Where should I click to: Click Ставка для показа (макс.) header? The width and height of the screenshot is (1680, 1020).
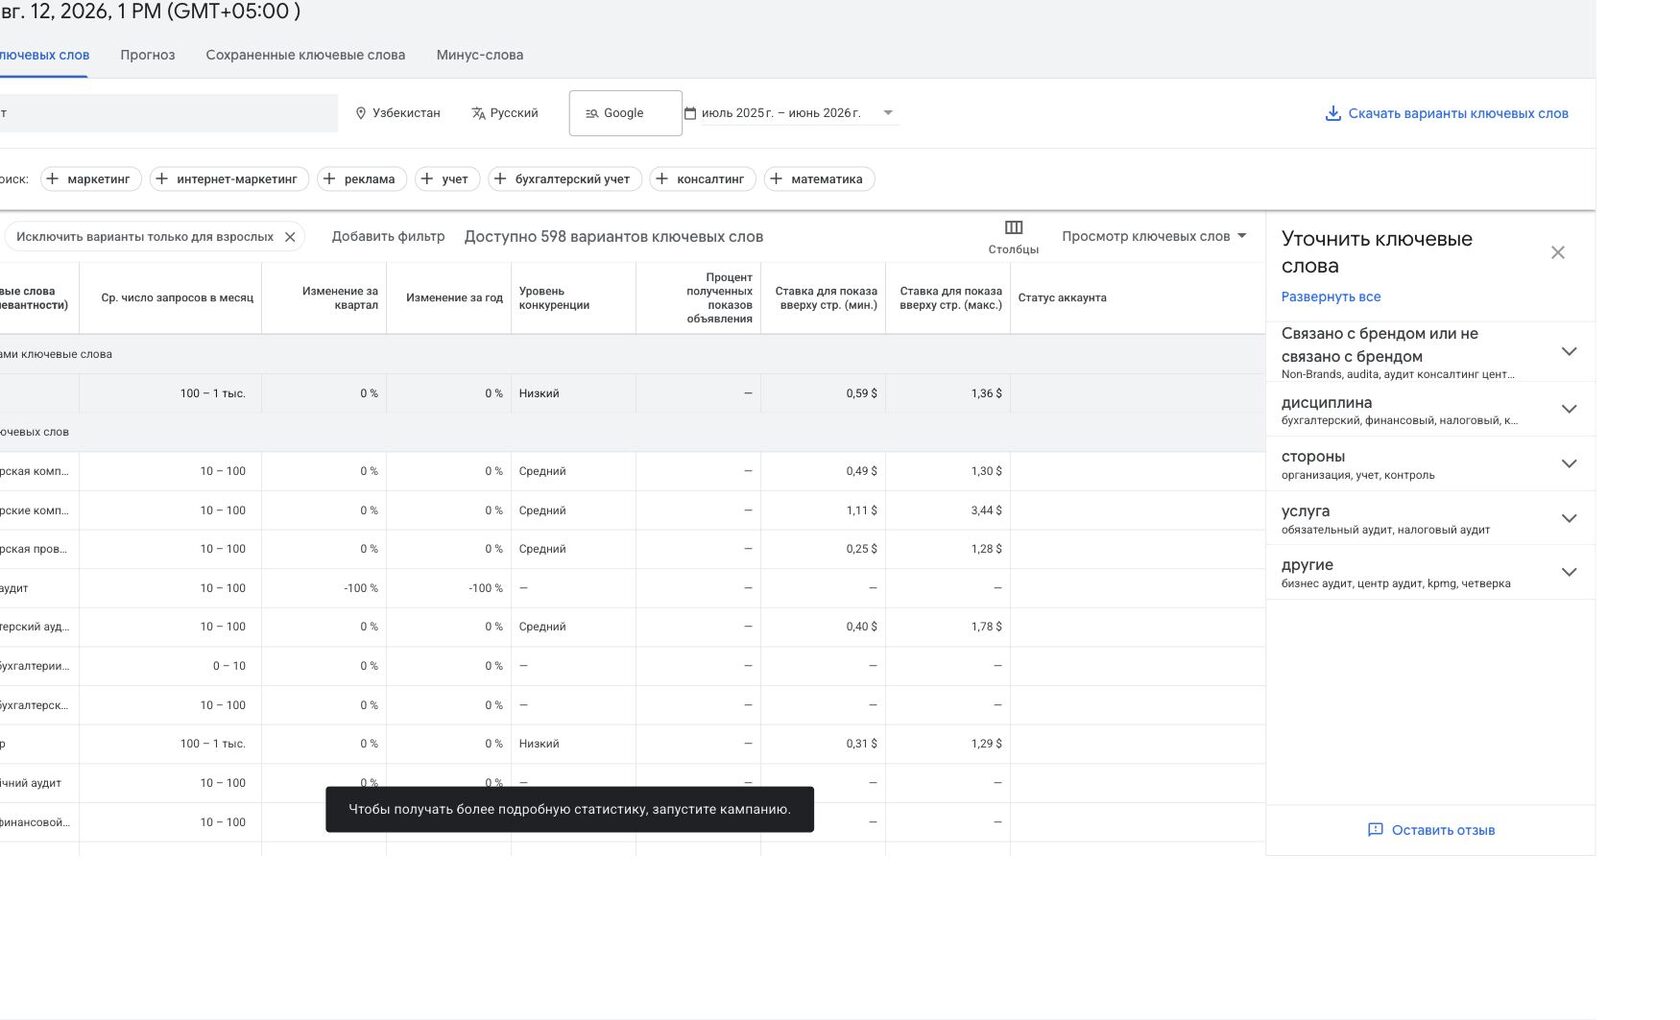click(x=950, y=298)
